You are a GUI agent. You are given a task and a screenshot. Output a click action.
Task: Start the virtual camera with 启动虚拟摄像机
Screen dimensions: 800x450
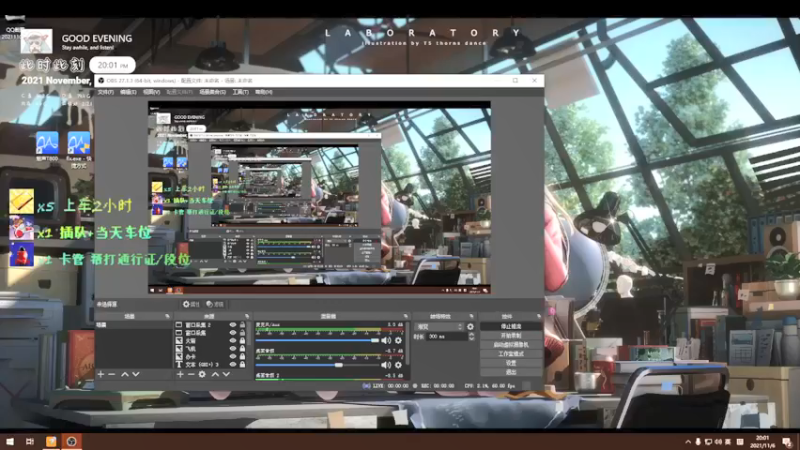tap(511, 345)
